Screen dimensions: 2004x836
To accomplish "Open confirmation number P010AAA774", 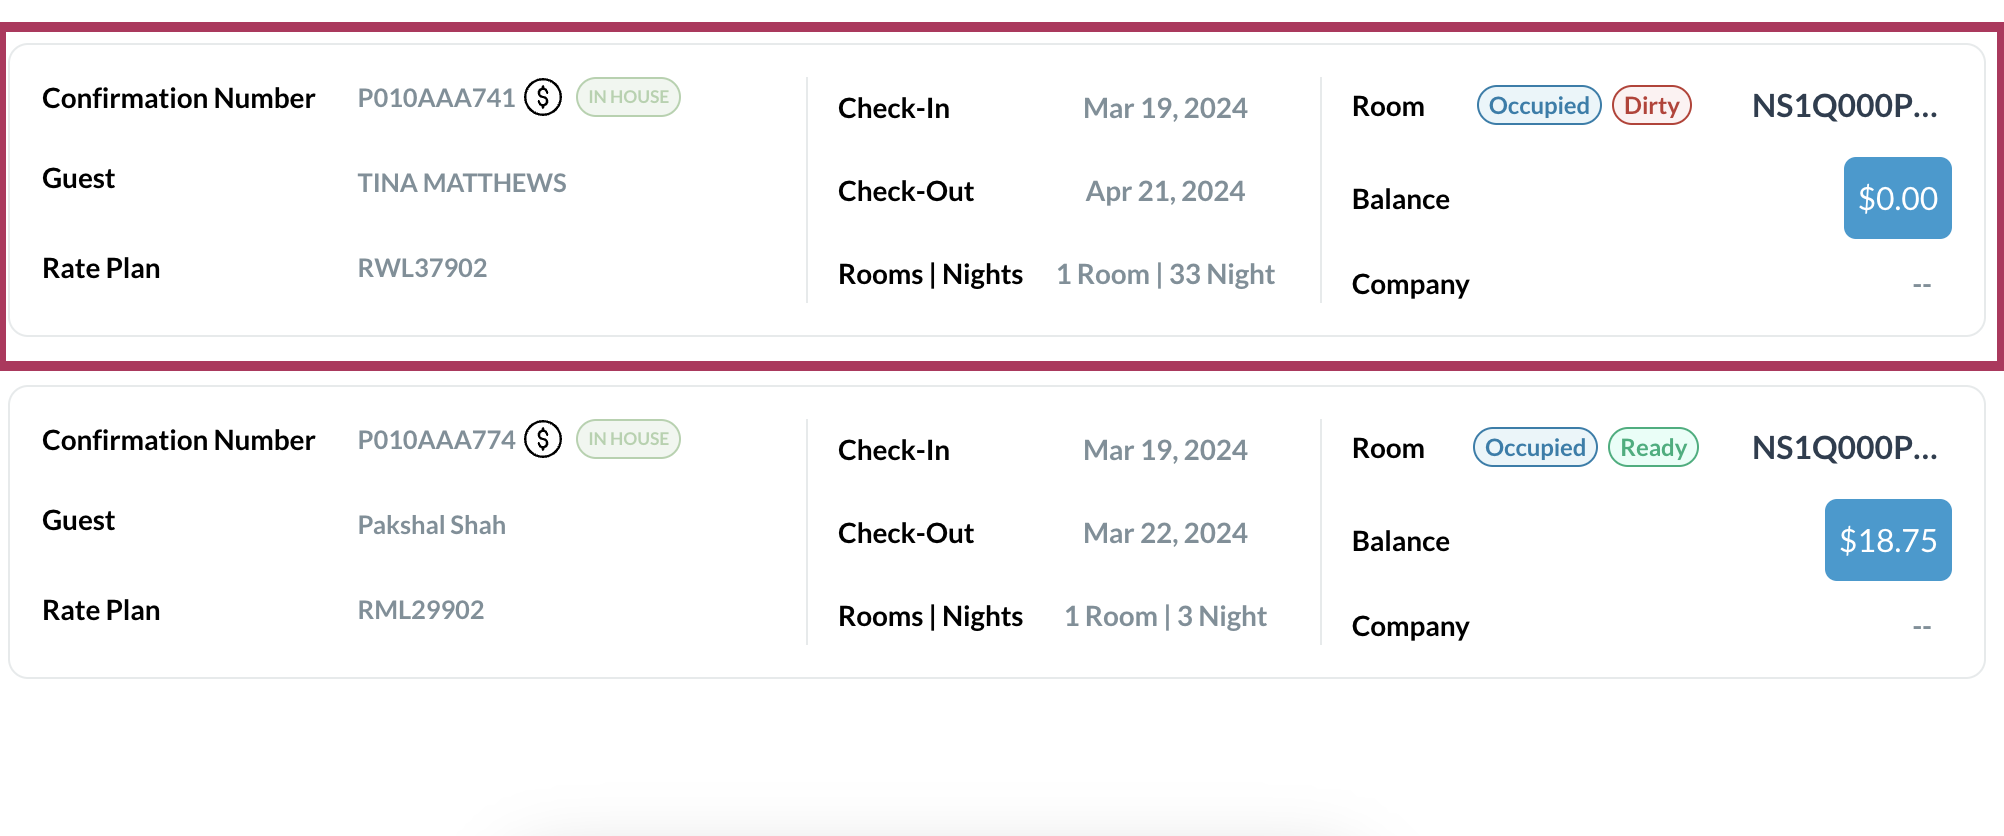I will (436, 440).
